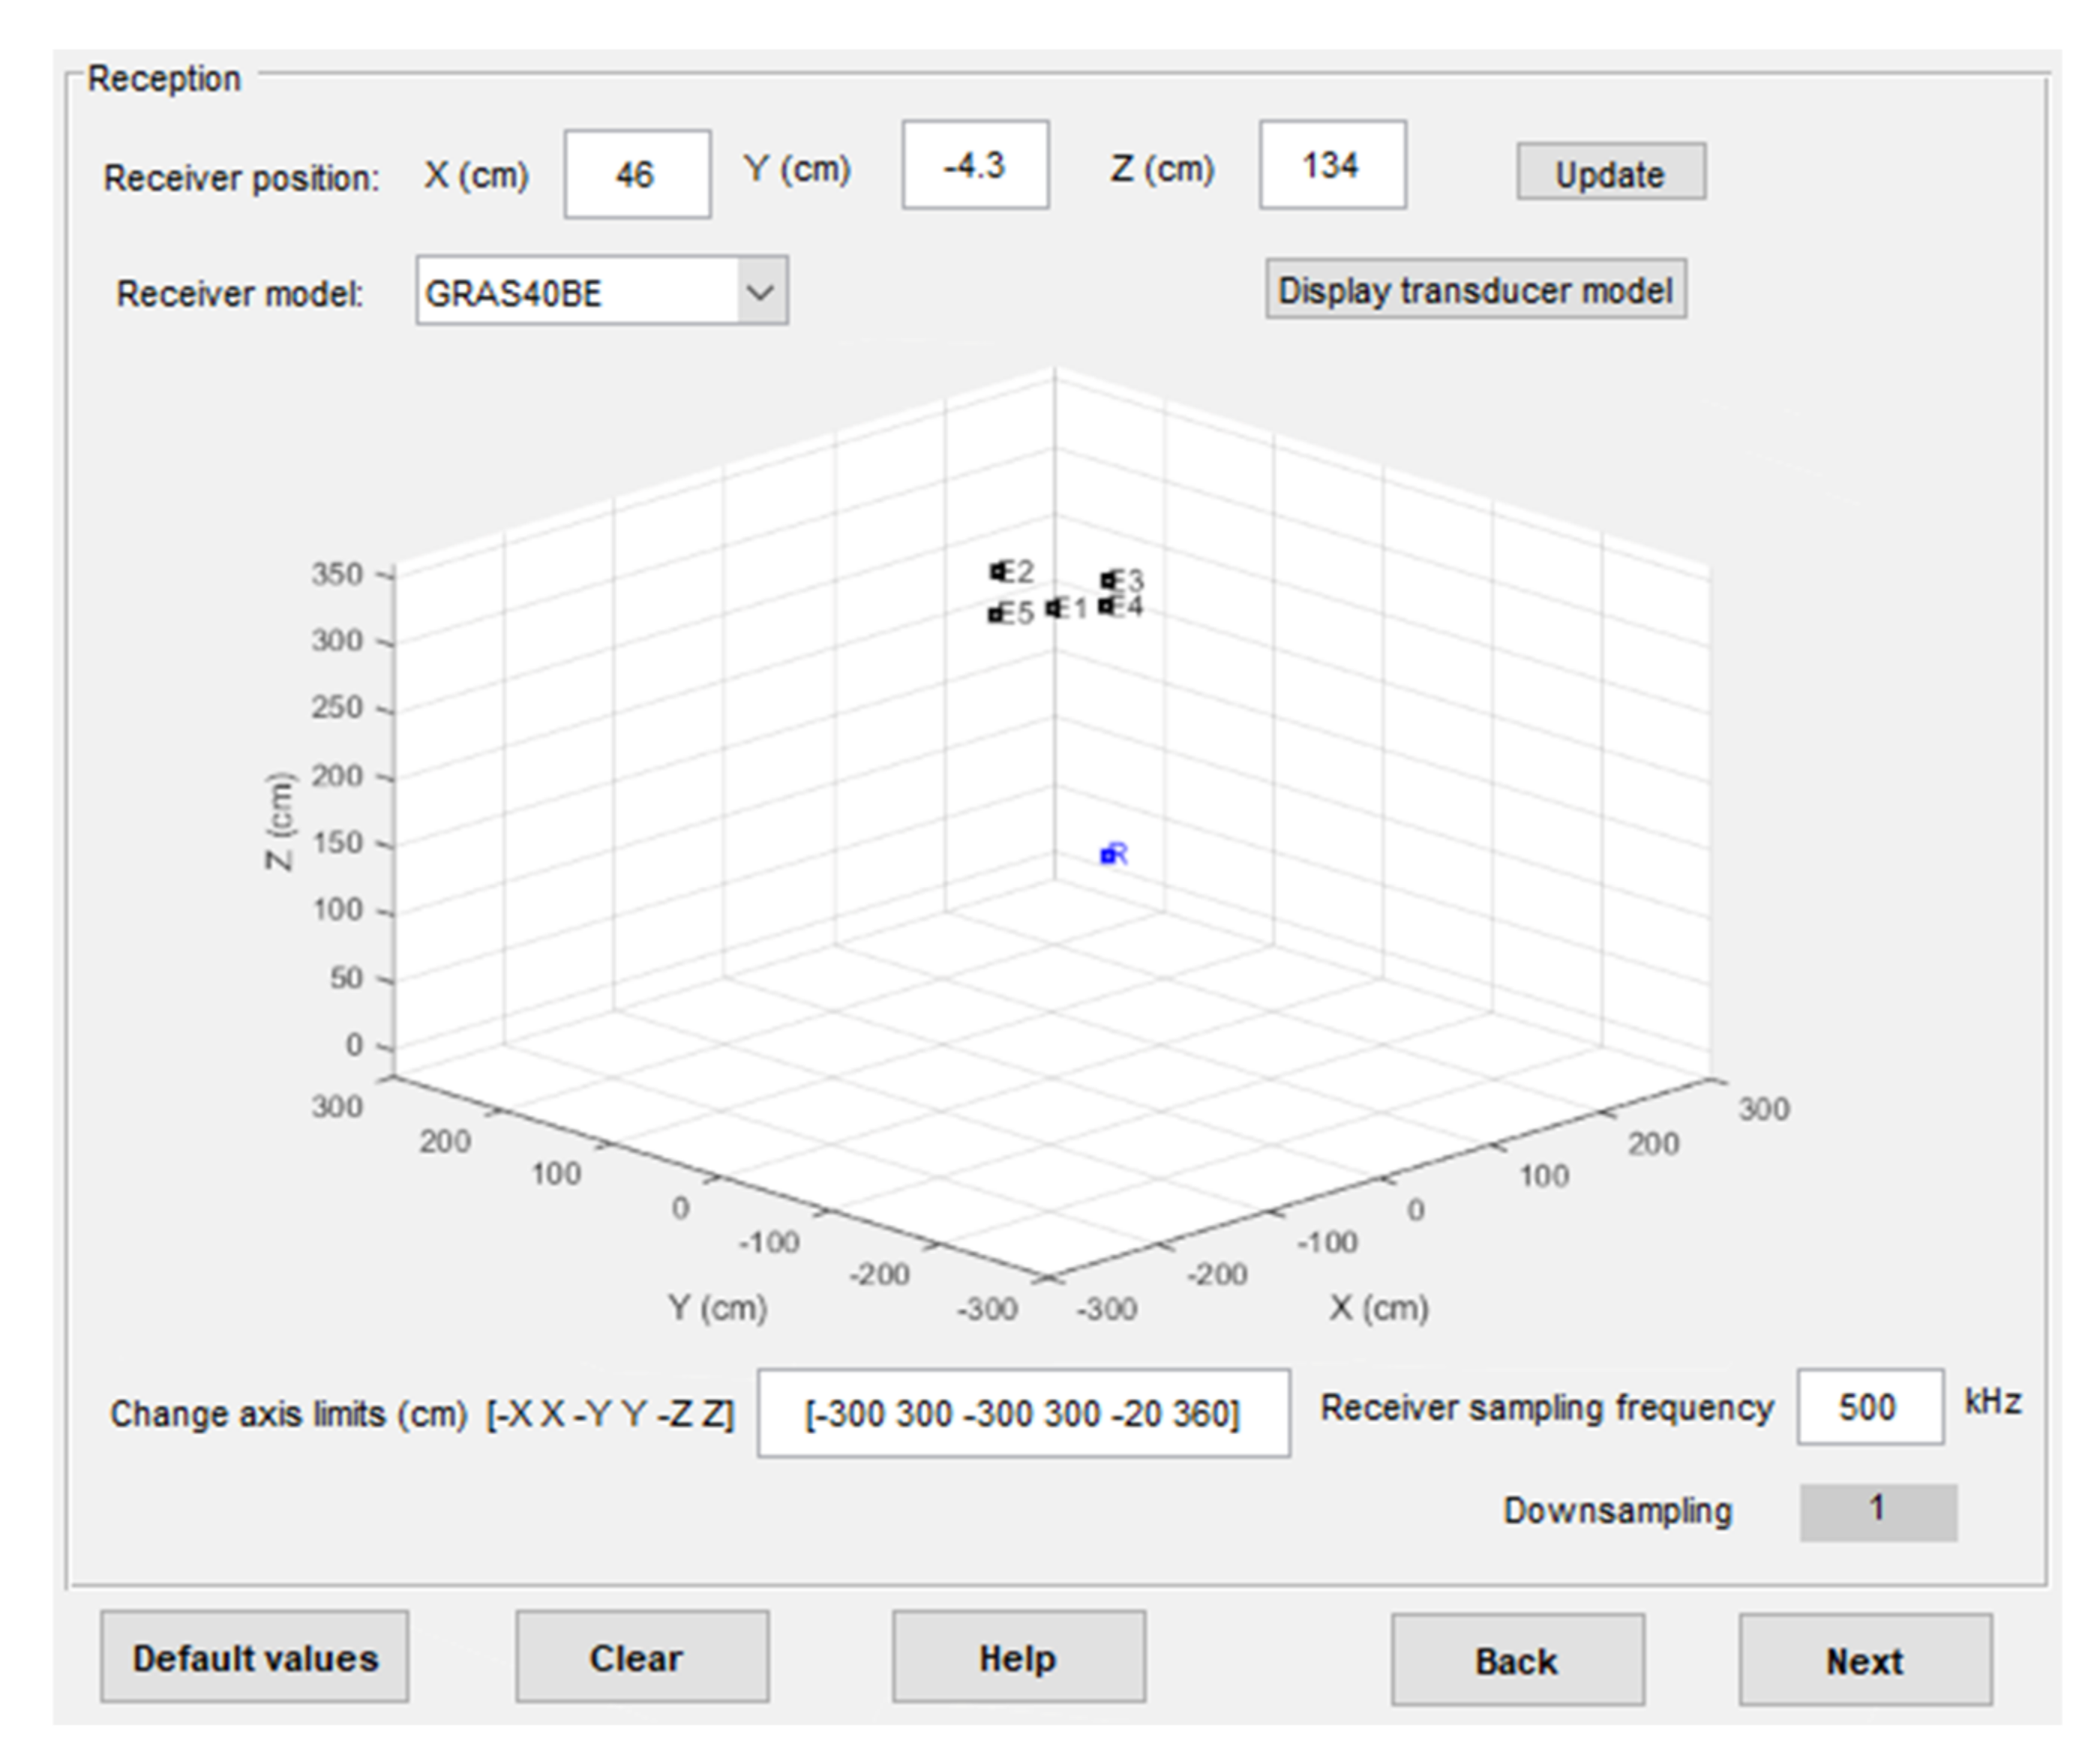Click the E4 emitter marker in plot
This screenshot has height=1764, width=2097.
tap(1106, 606)
